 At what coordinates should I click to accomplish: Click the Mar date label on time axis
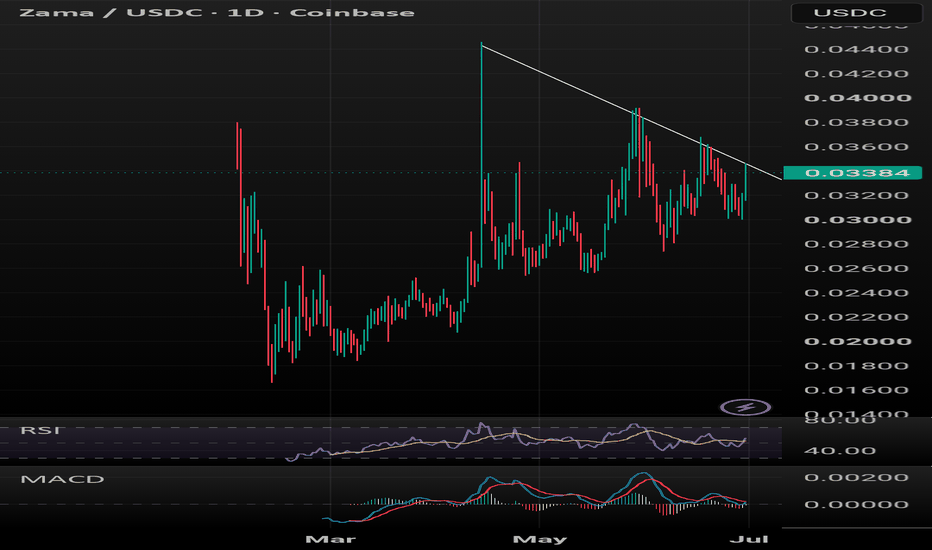[330, 539]
